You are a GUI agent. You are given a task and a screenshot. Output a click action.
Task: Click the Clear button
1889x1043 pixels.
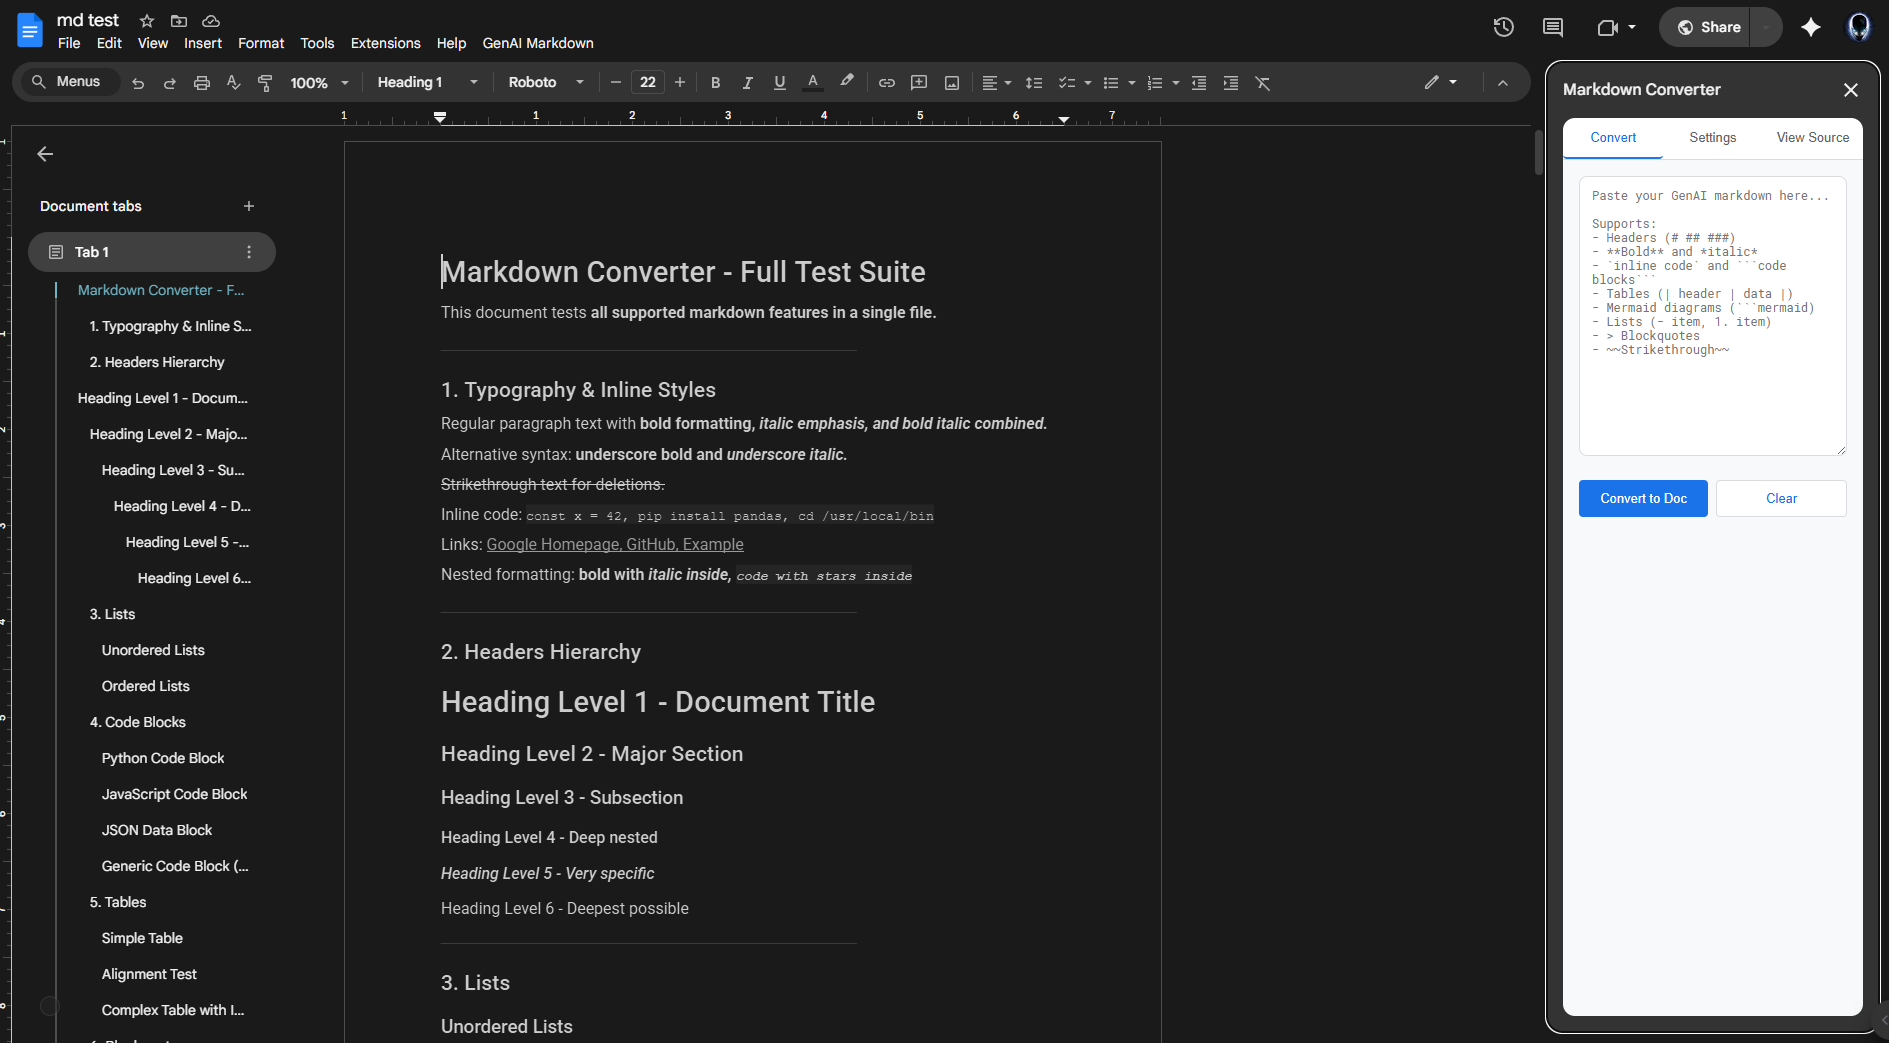tap(1780, 499)
